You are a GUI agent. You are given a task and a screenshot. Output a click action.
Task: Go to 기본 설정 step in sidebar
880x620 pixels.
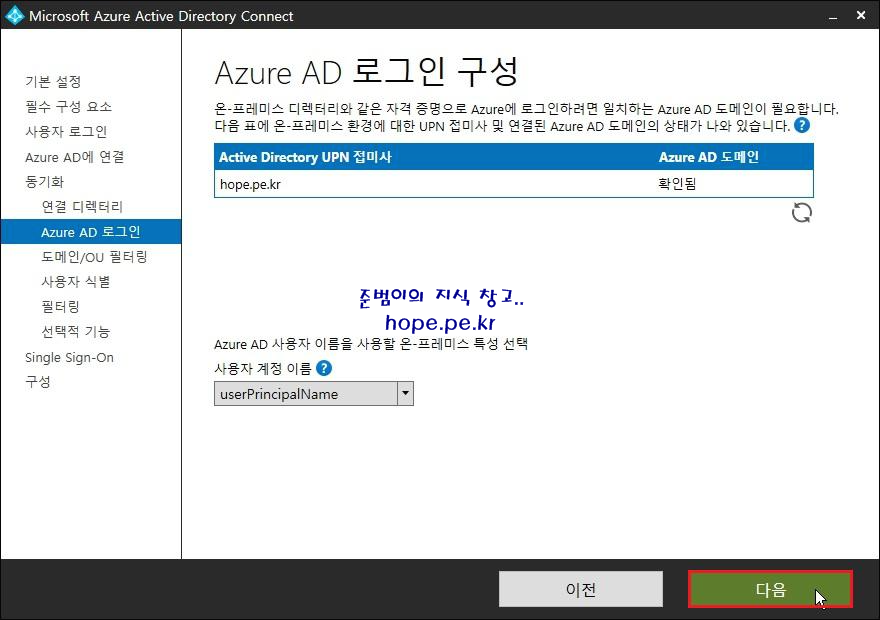53,82
